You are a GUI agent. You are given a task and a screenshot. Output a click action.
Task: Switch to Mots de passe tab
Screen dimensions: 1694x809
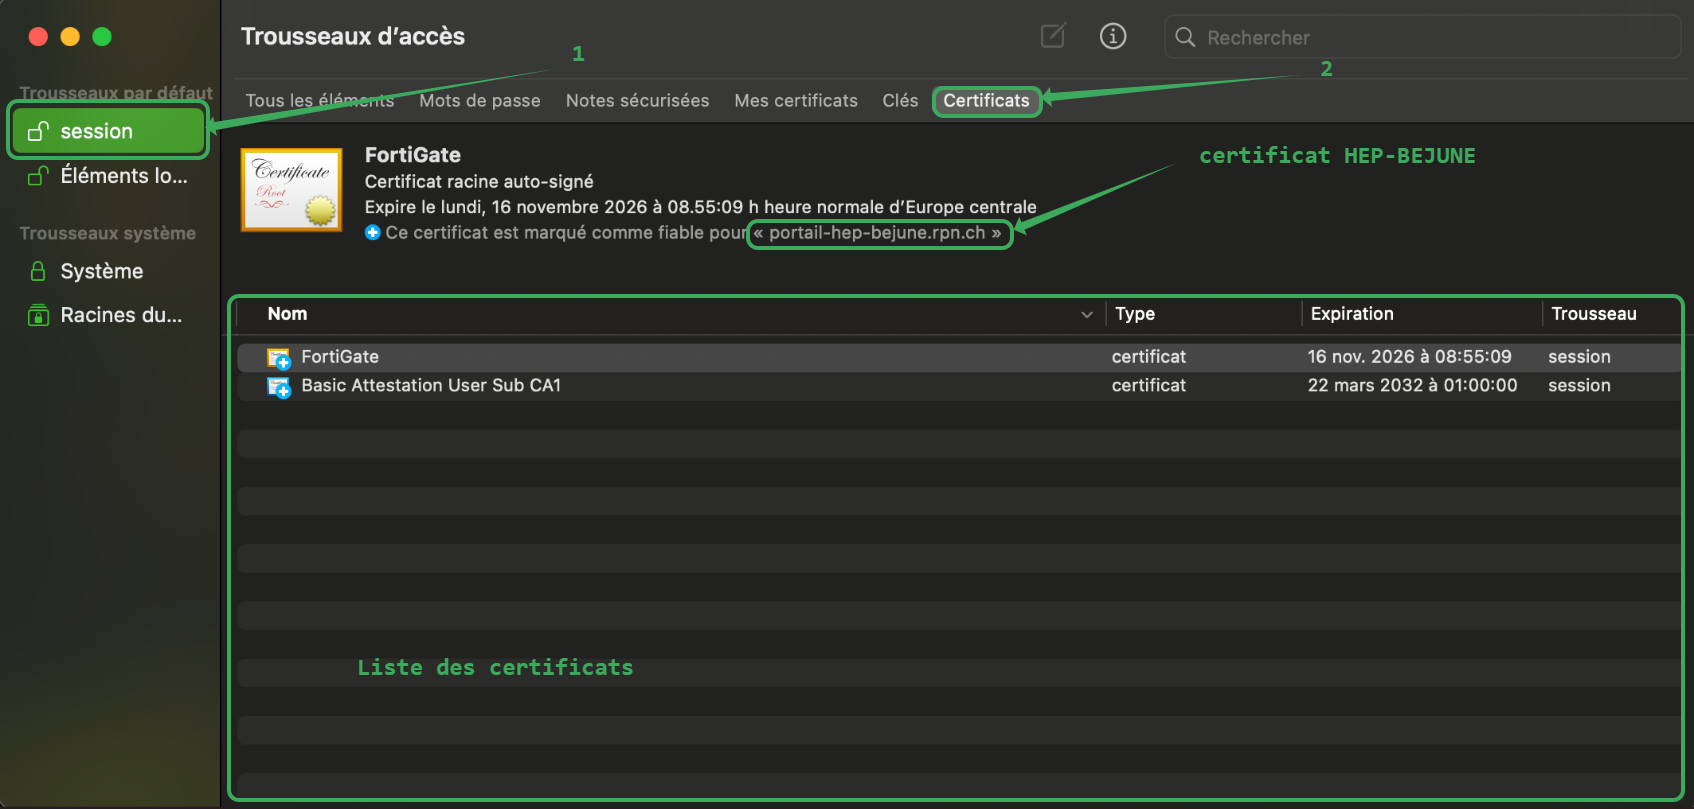pos(480,100)
